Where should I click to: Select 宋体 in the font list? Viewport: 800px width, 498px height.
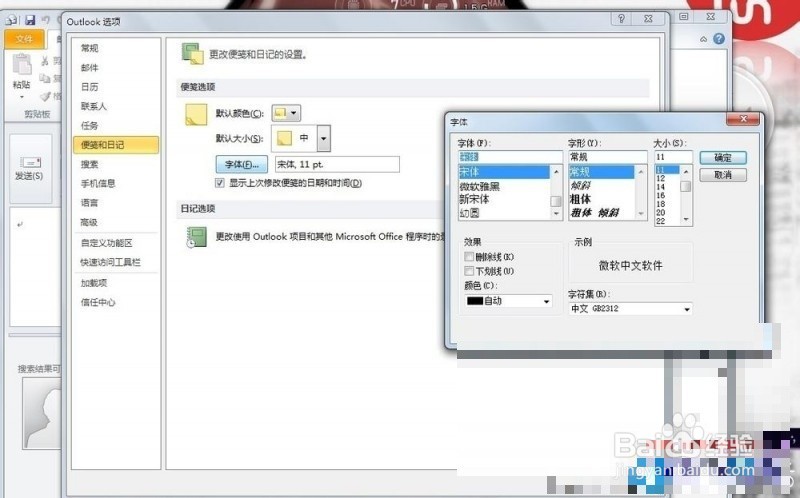tap(504, 172)
